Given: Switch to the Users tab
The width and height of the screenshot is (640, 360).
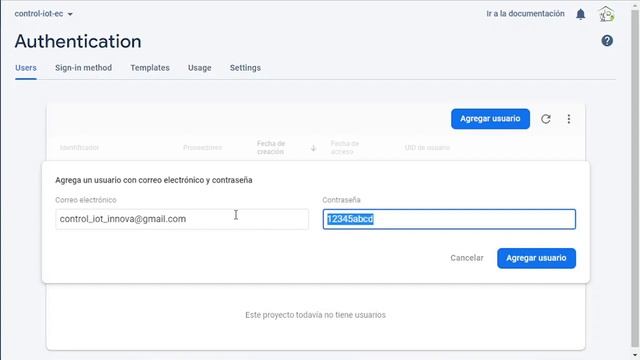Looking at the screenshot, I should click(x=26, y=68).
